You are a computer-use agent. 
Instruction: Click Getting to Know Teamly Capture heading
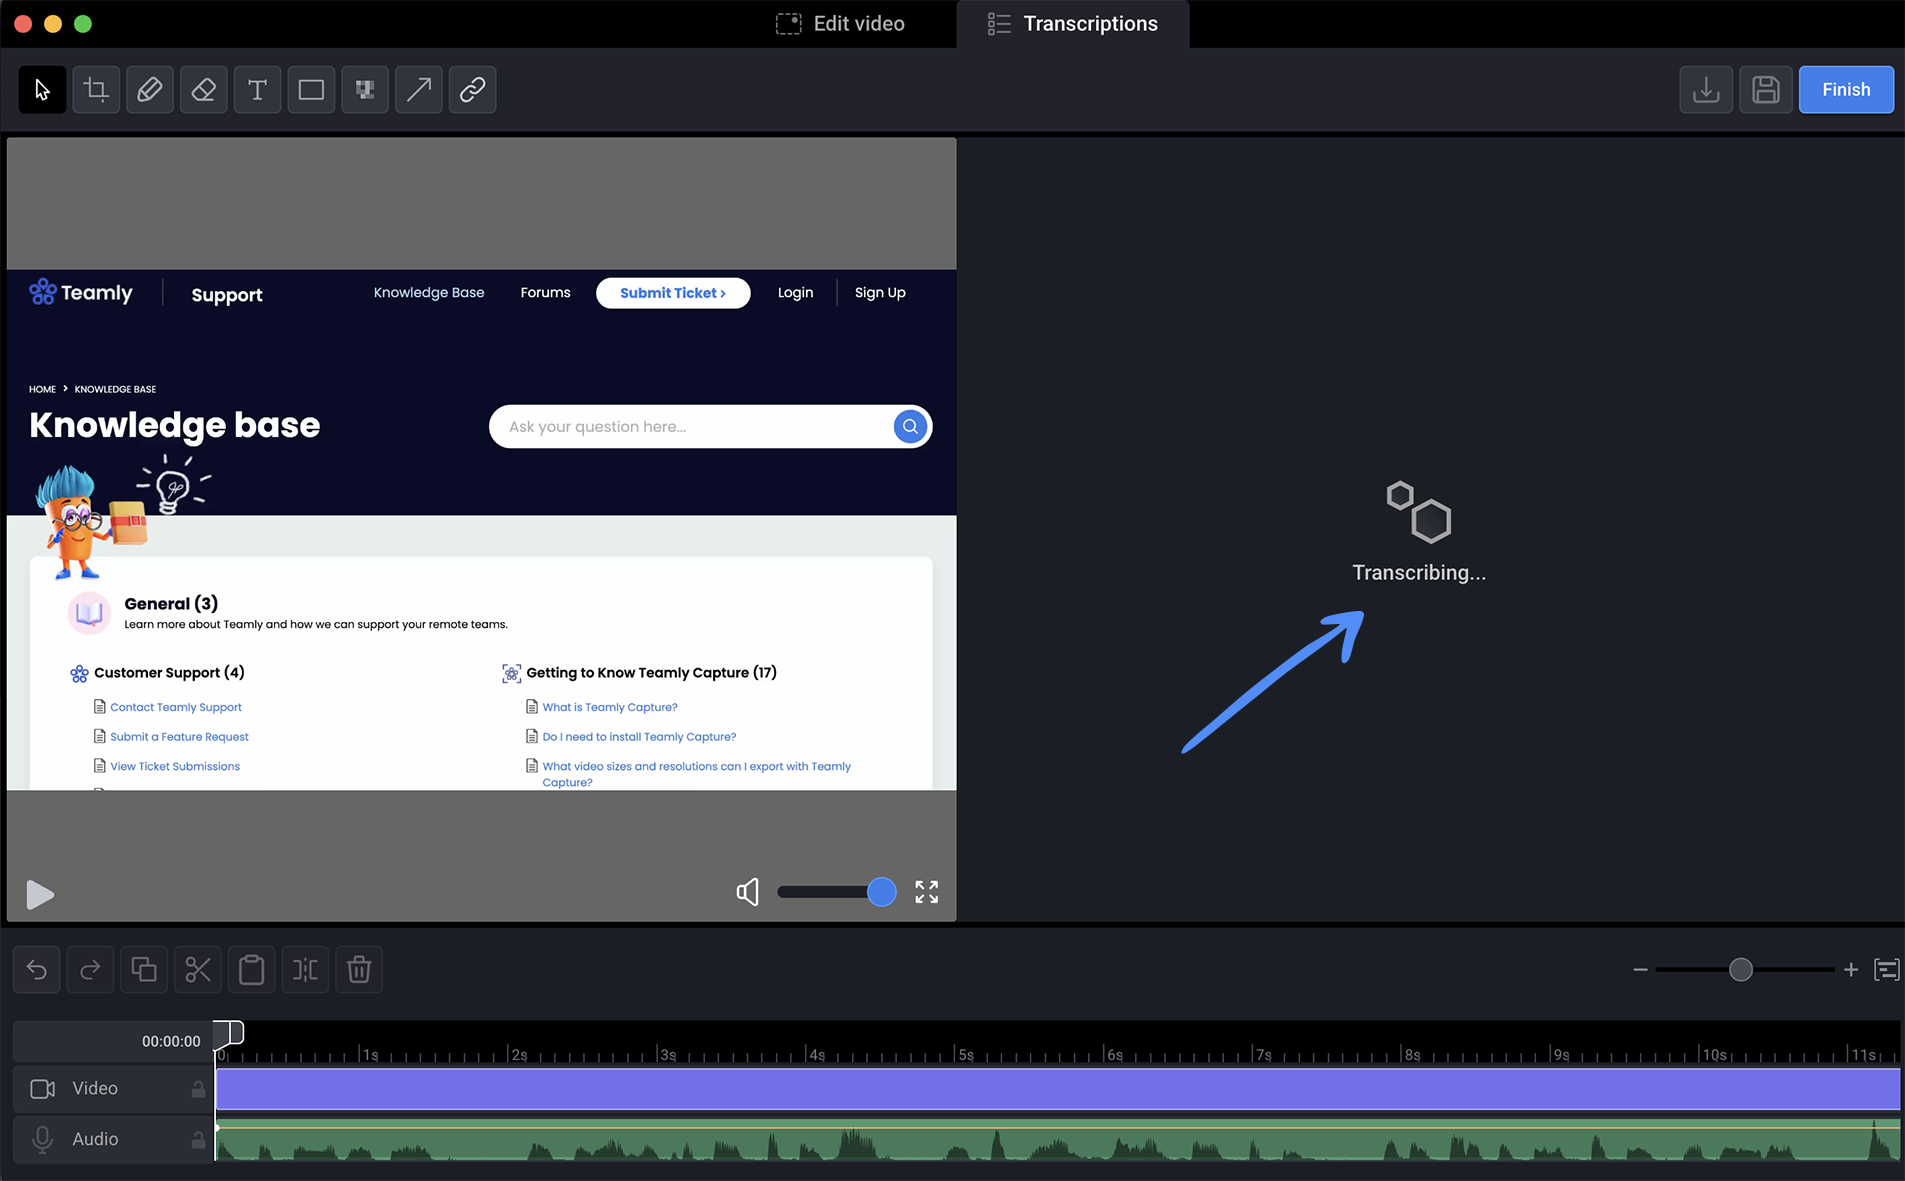[651, 673]
